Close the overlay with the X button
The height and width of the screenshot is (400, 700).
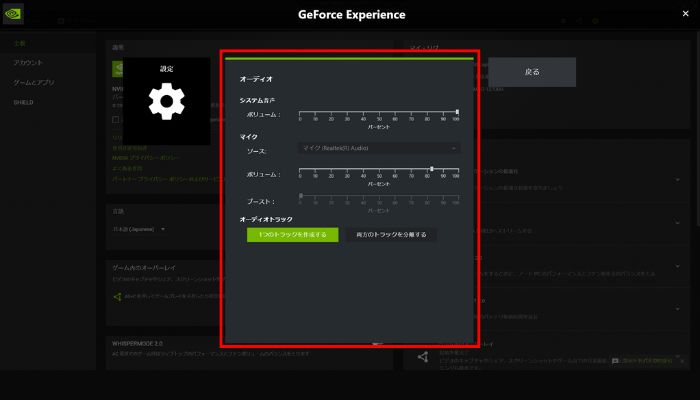pyautogui.click(x=684, y=13)
